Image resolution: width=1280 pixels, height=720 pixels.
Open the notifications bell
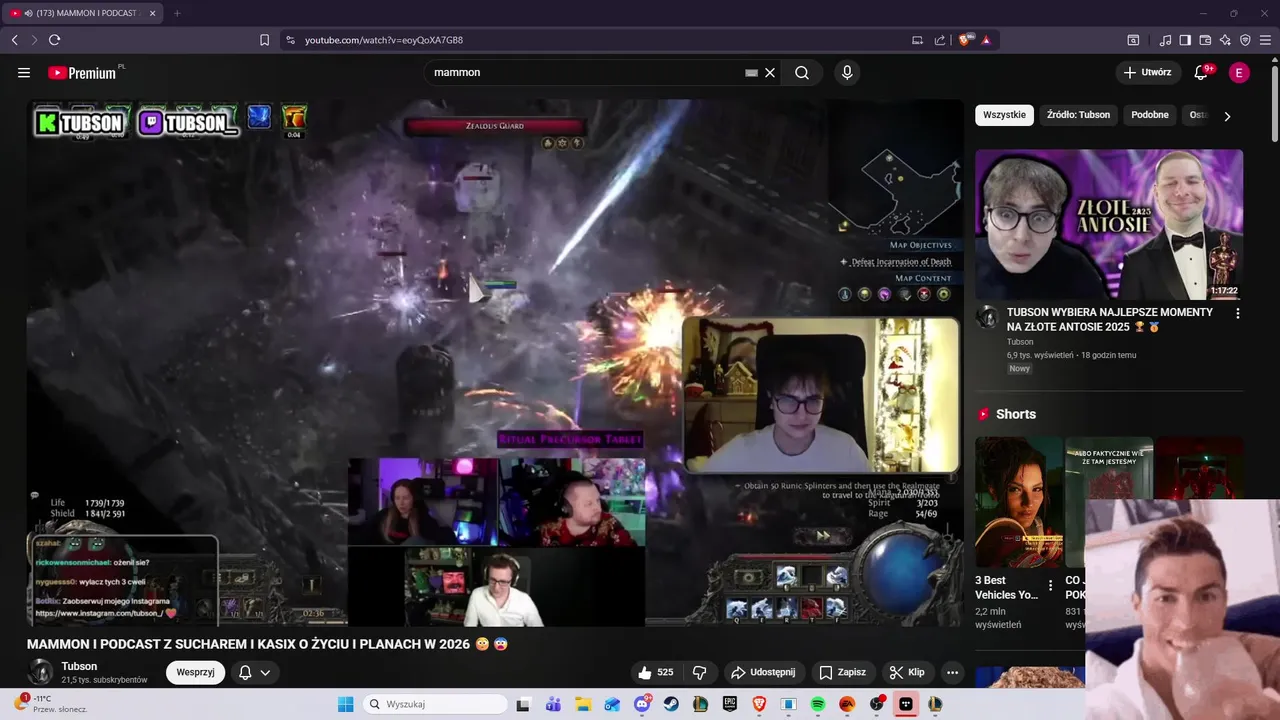1202,73
